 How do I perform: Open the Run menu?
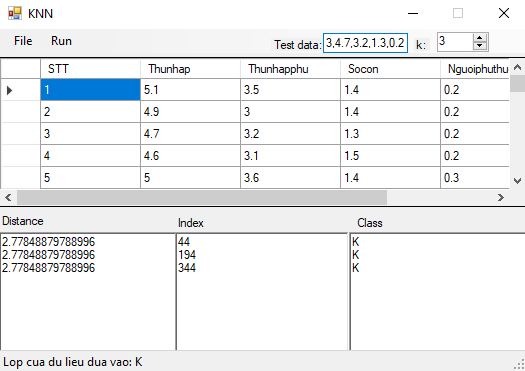pyautogui.click(x=61, y=41)
